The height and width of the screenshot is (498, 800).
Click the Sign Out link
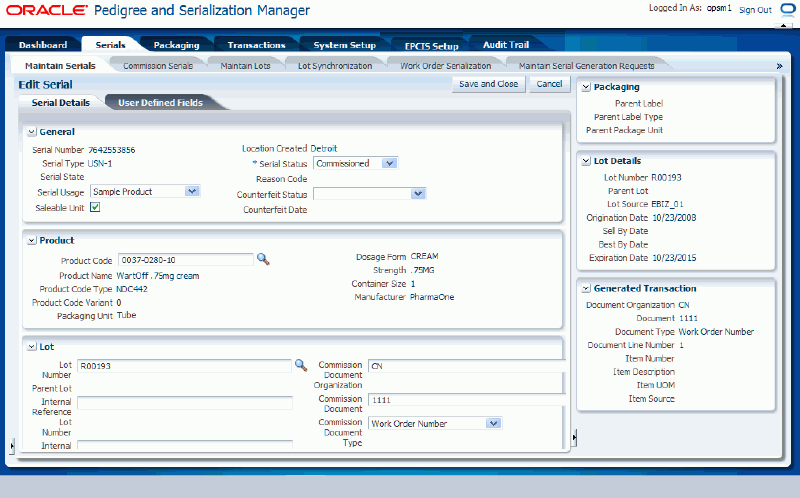(x=755, y=10)
